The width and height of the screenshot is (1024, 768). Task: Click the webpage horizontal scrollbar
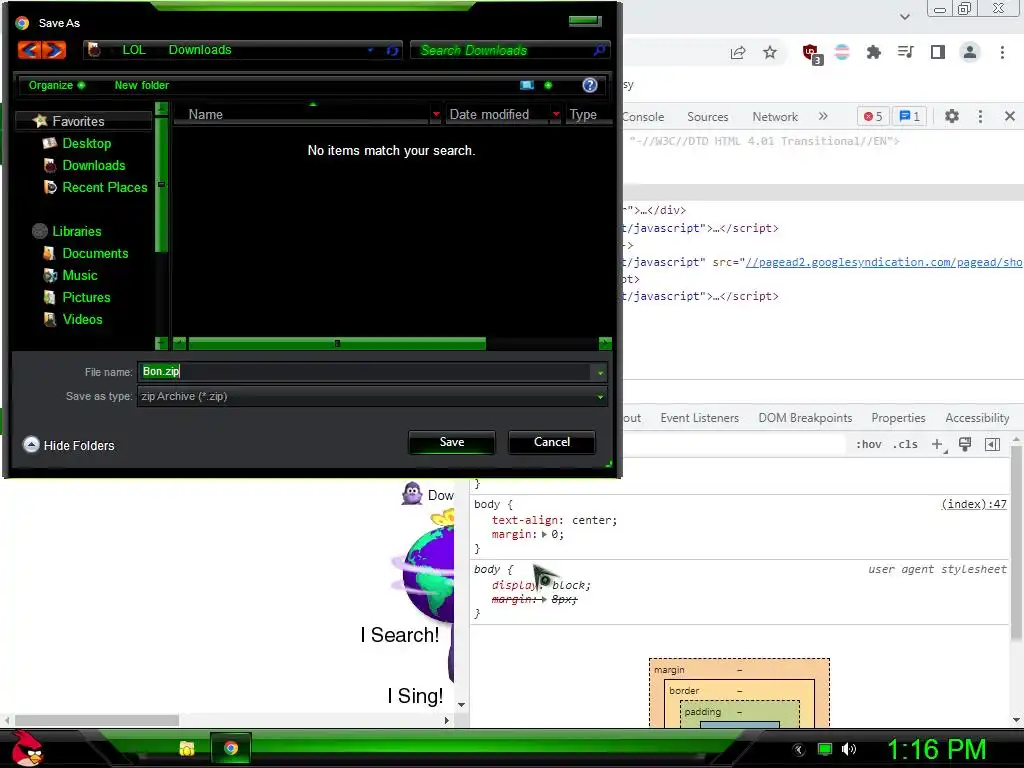pos(97,720)
